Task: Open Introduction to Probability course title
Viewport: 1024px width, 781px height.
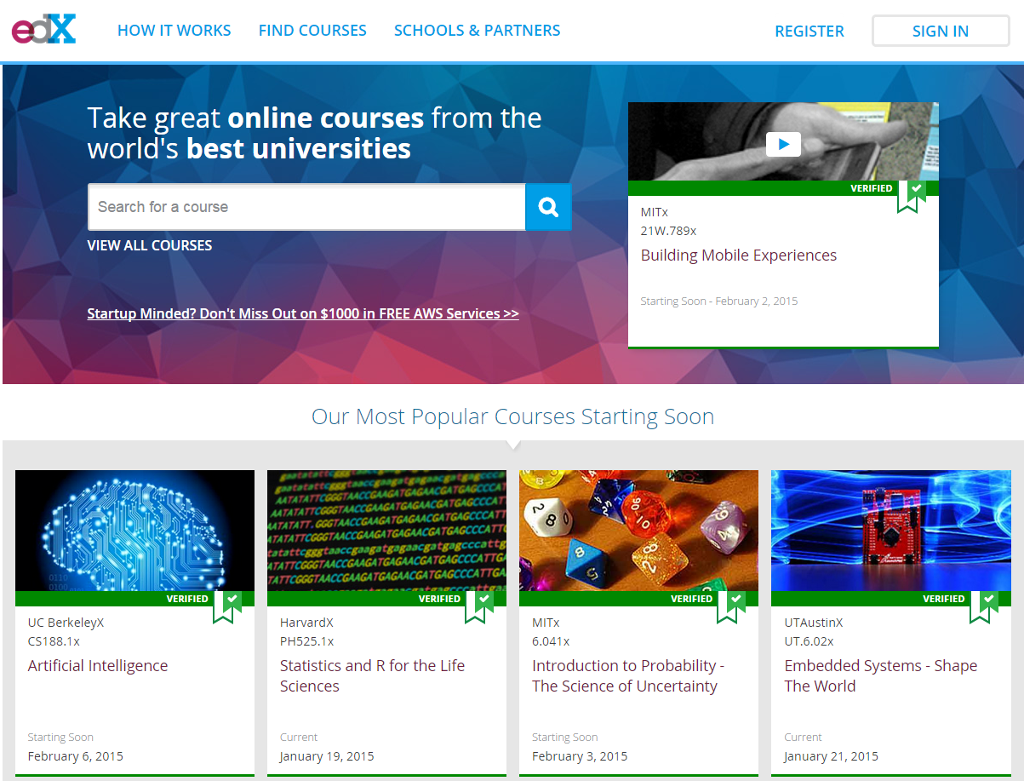Action: [628, 676]
